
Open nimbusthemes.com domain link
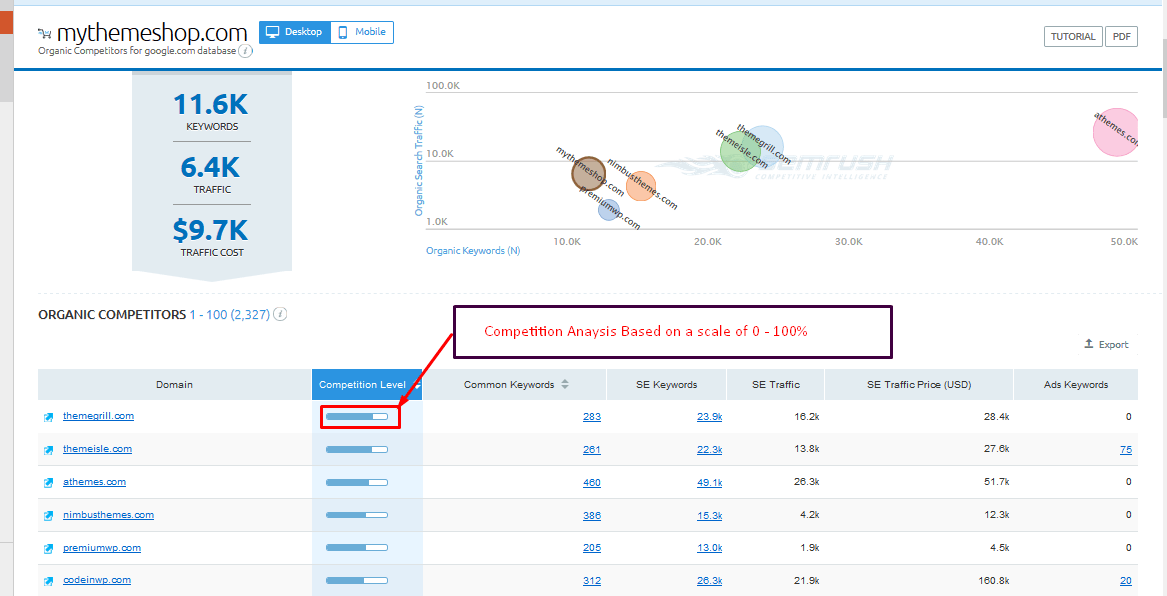tap(109, 514)
